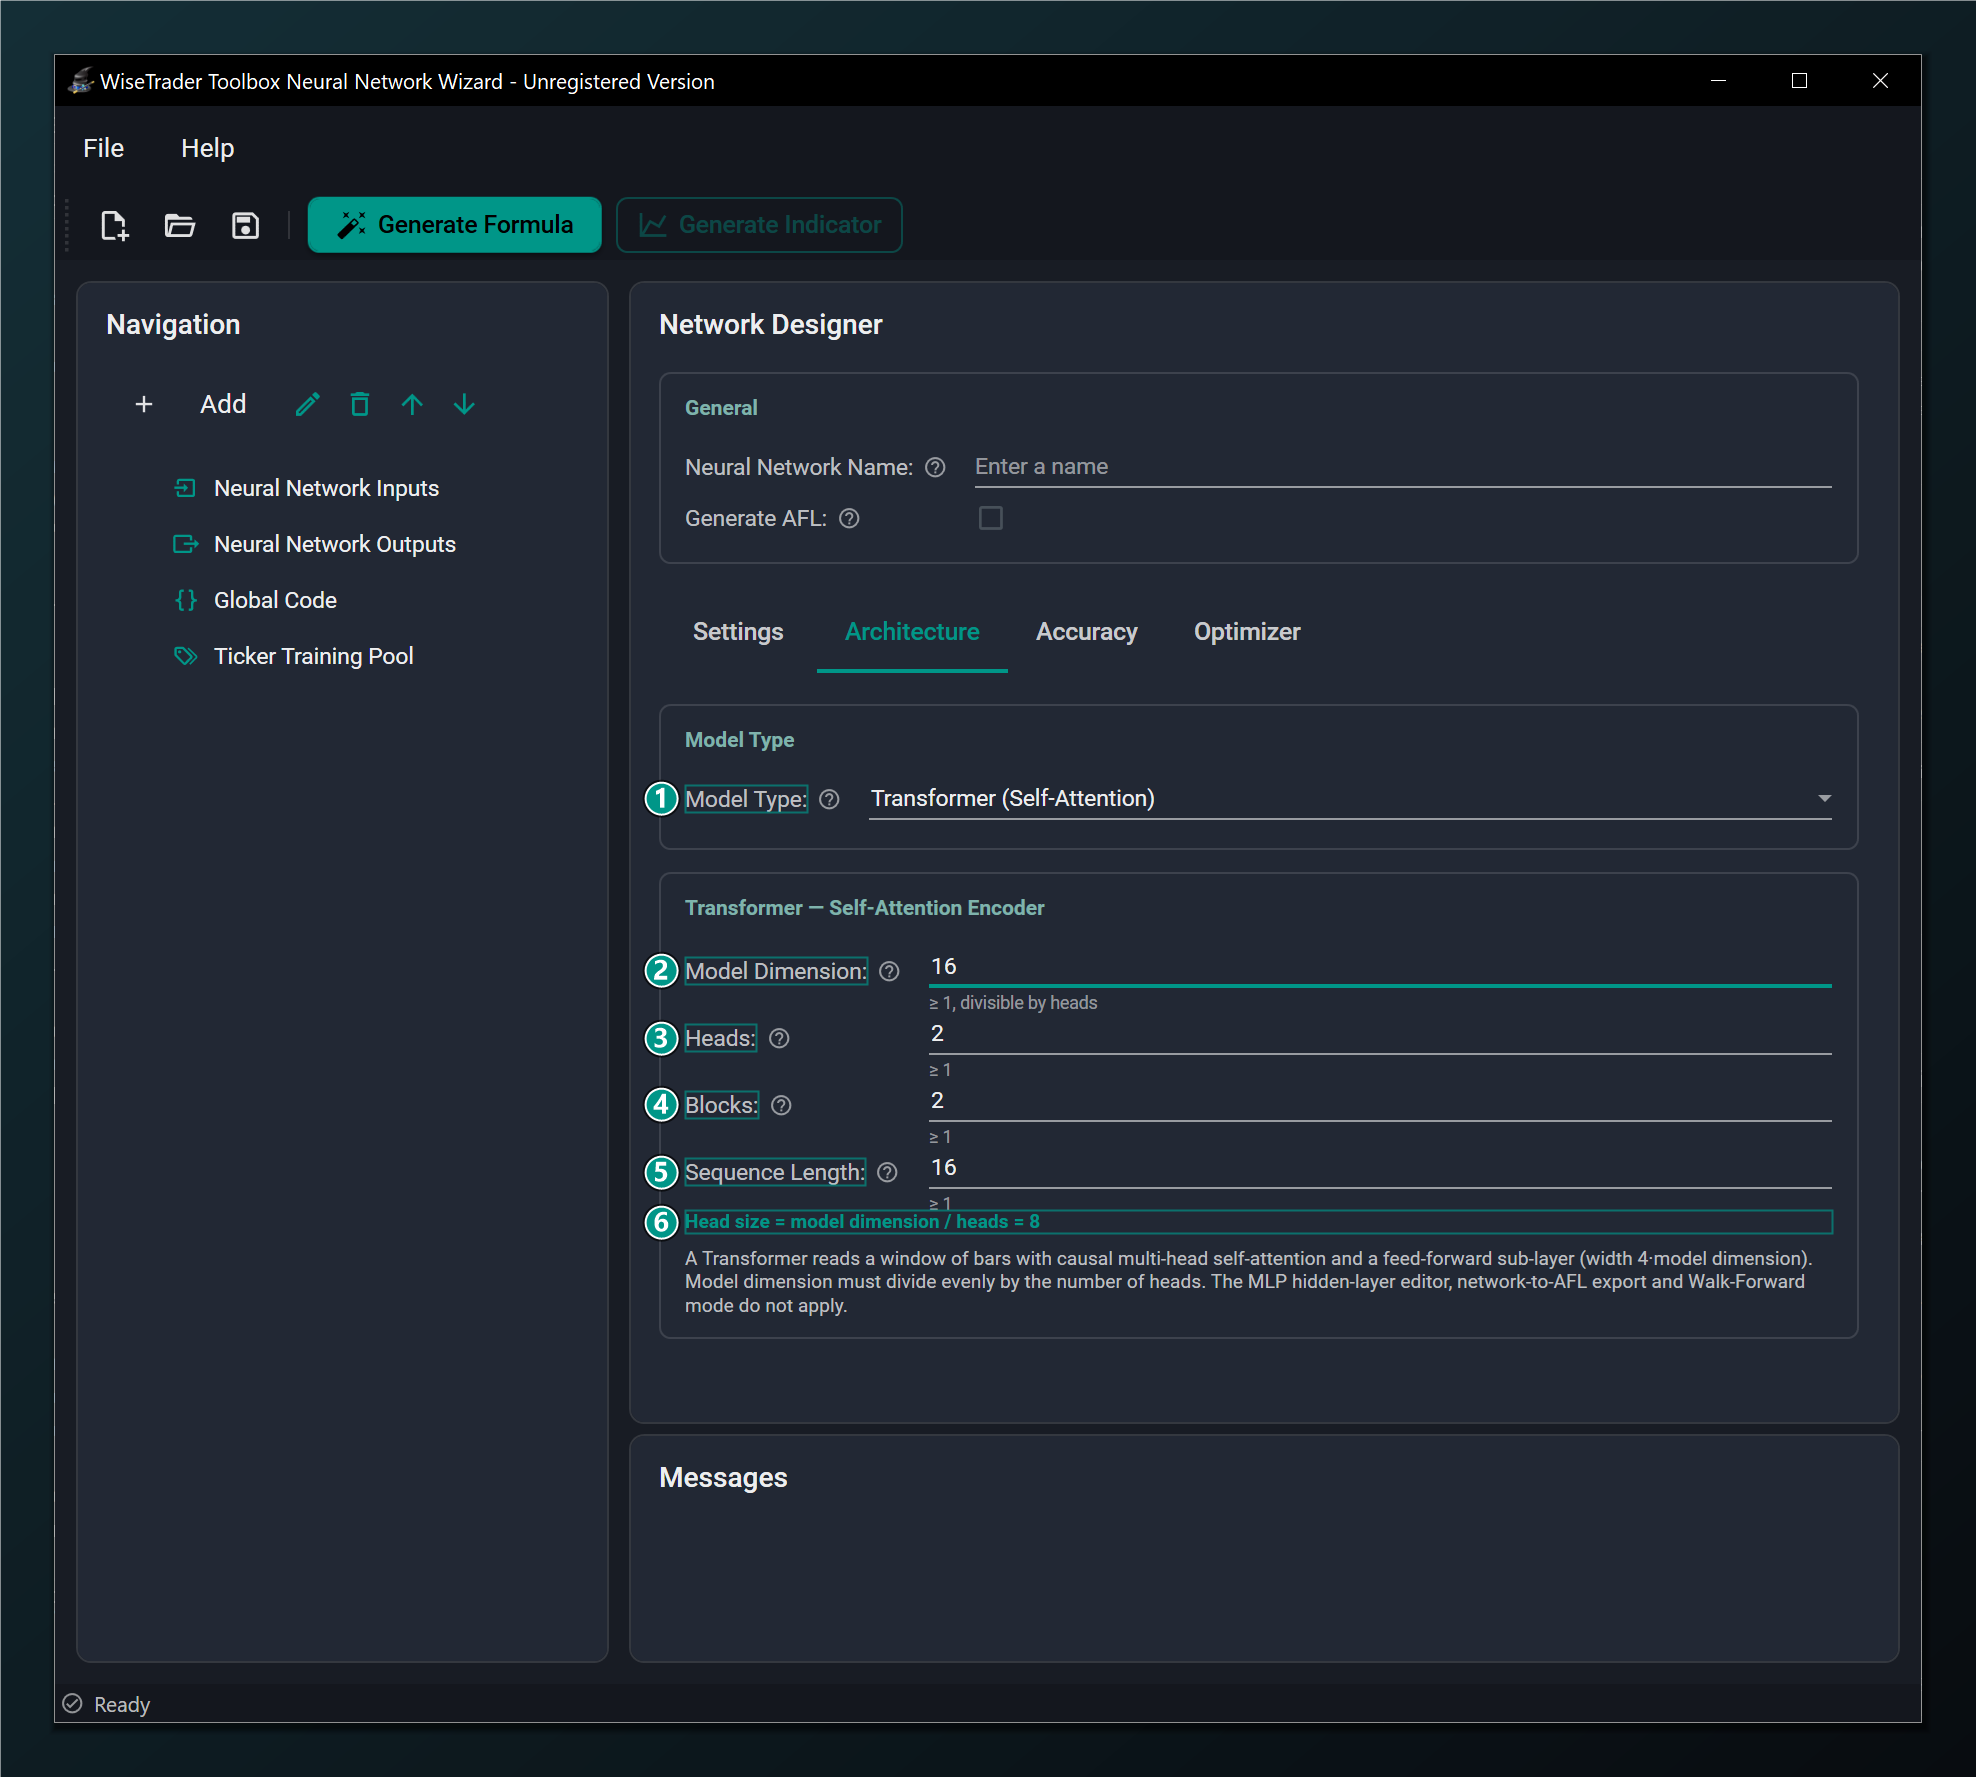Viewport: 1976px width, 1777px height.
Task: Click the Transformer — Self-Attention Encoder heading
Action: click(864, 908)
